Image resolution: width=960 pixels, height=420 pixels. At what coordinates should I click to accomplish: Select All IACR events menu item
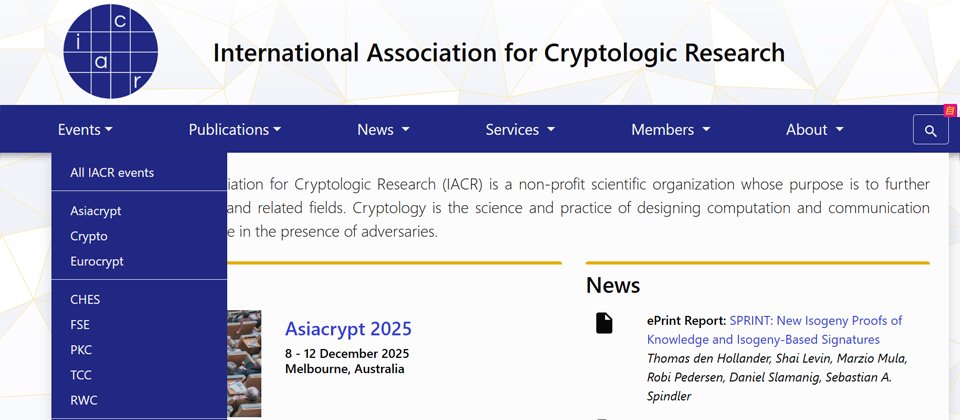(112, 173)
